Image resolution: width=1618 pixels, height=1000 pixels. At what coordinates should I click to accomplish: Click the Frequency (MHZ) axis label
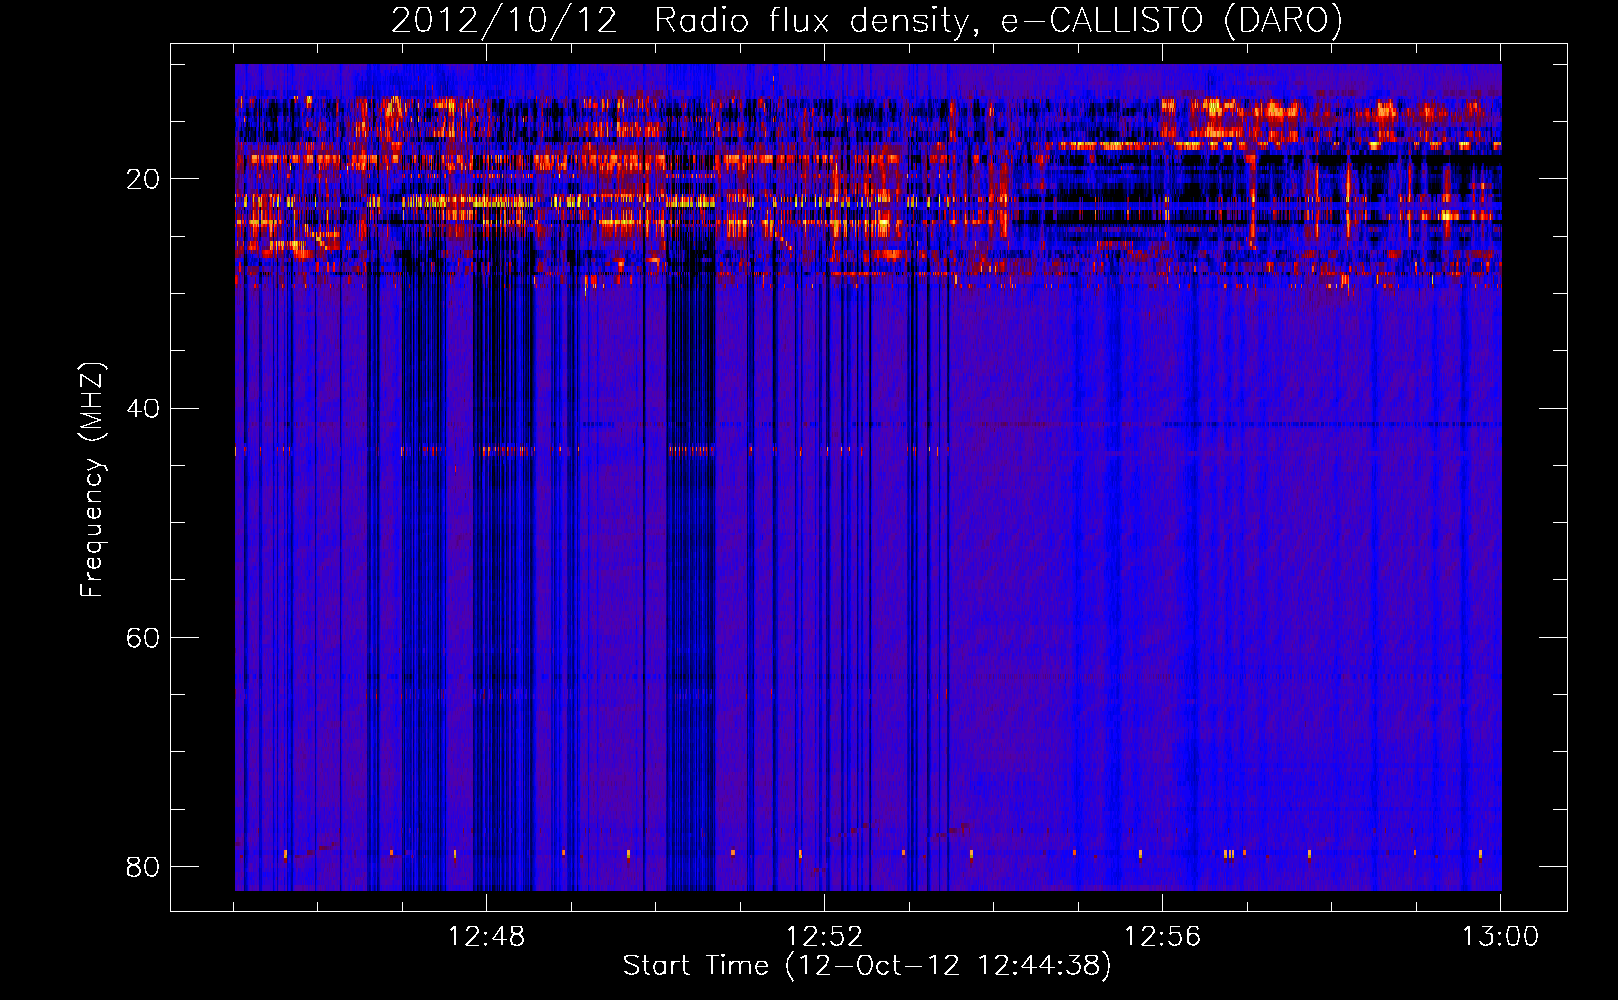(92, 480)
